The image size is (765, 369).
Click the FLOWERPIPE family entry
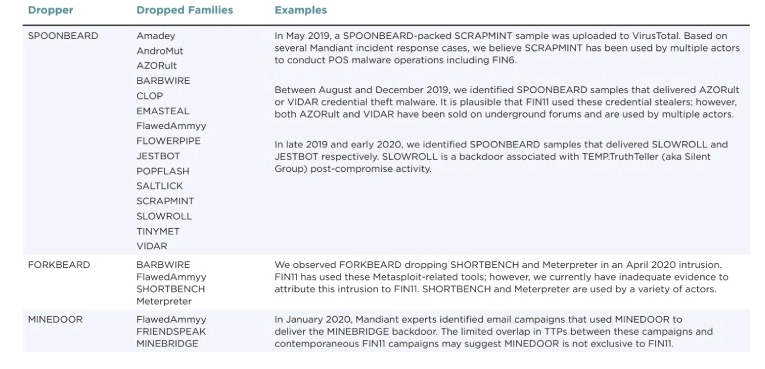point(168,141)
